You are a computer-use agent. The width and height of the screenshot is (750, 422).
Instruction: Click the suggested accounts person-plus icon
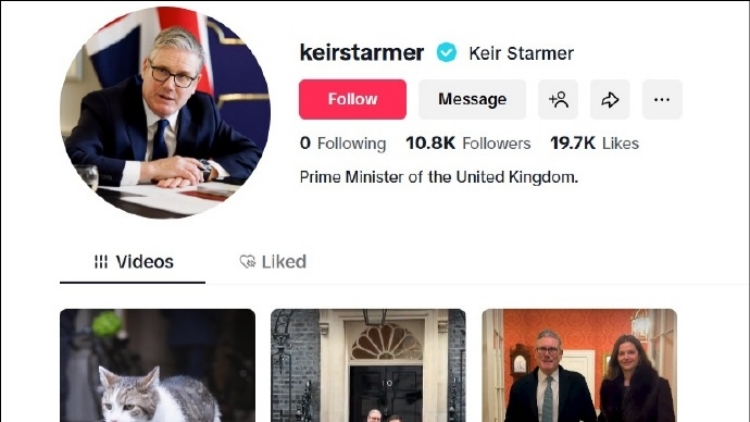tap(558, 99)
